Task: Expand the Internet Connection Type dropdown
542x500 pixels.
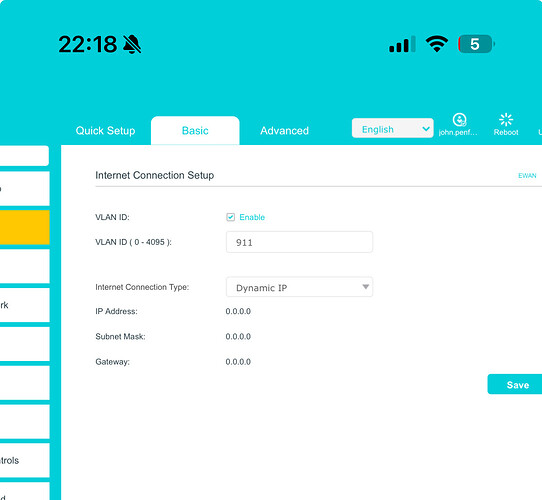Action: pyautogui.click(x=299, y=287)
